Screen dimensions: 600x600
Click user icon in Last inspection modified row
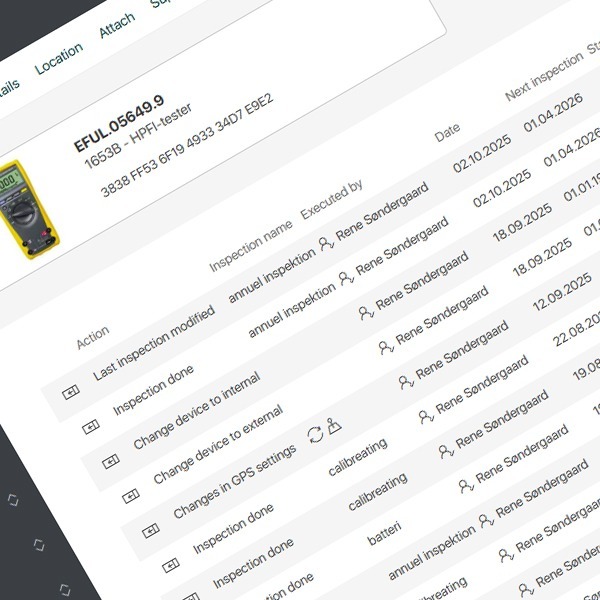pos(323,243)
